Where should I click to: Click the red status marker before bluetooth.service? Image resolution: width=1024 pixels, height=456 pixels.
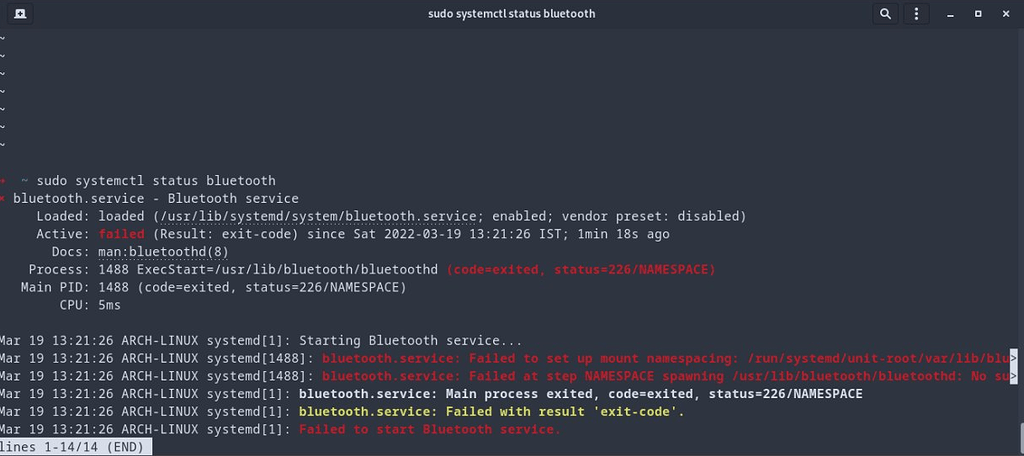point(3,199)
